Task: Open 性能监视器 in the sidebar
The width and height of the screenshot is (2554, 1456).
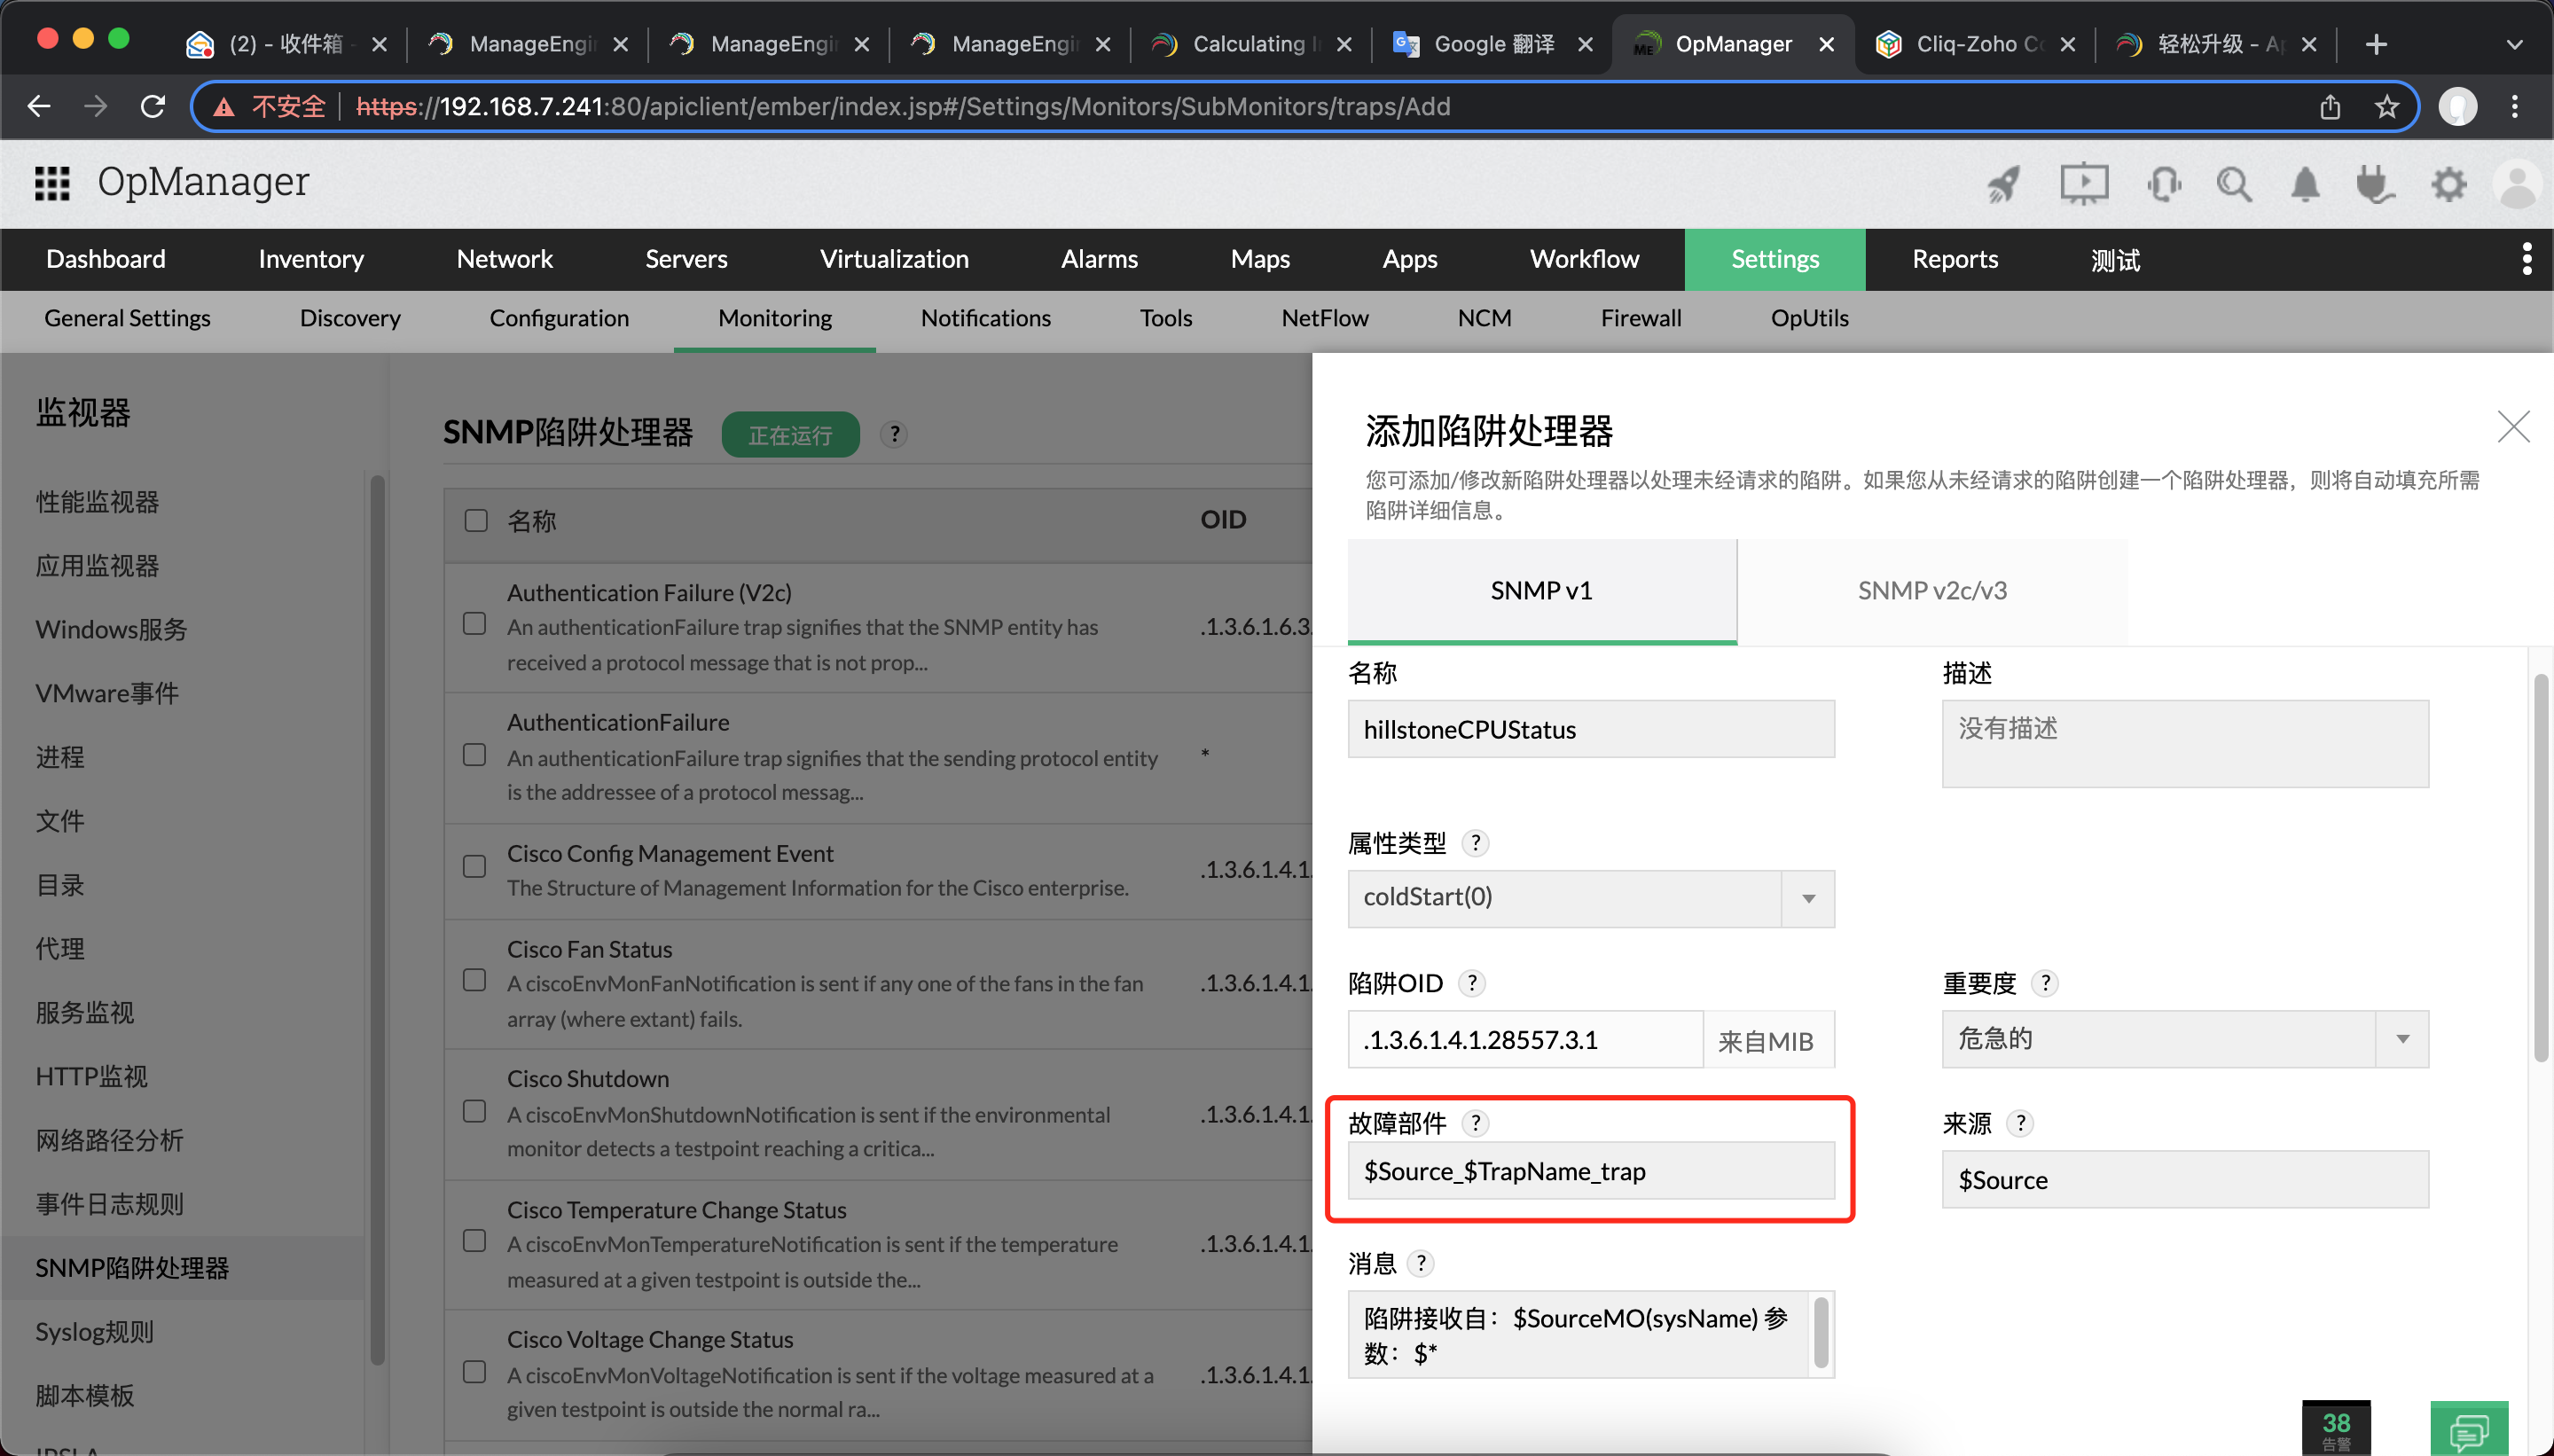Action: click(x=97, y=502)
